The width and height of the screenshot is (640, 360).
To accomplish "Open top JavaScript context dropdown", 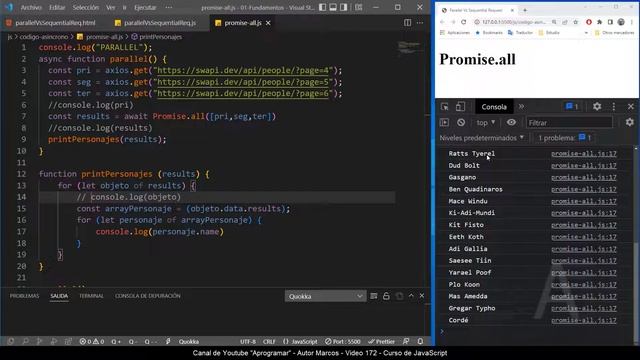I will [486, 122].
